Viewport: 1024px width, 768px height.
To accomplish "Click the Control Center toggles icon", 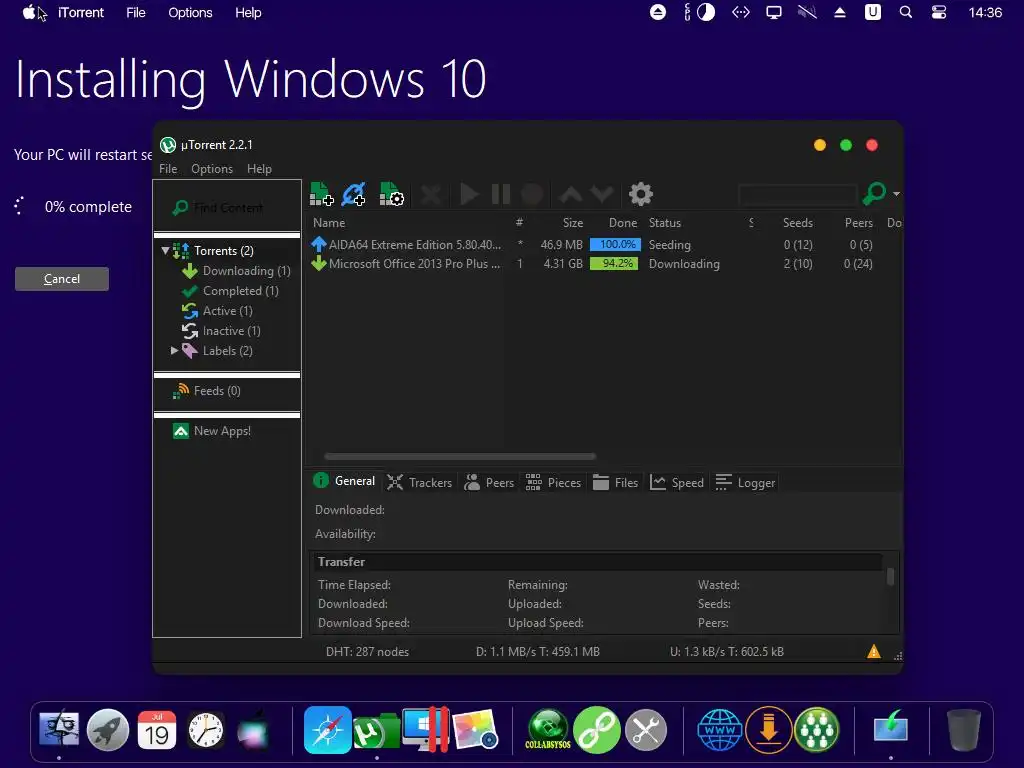I will click(x=939, y=12).
